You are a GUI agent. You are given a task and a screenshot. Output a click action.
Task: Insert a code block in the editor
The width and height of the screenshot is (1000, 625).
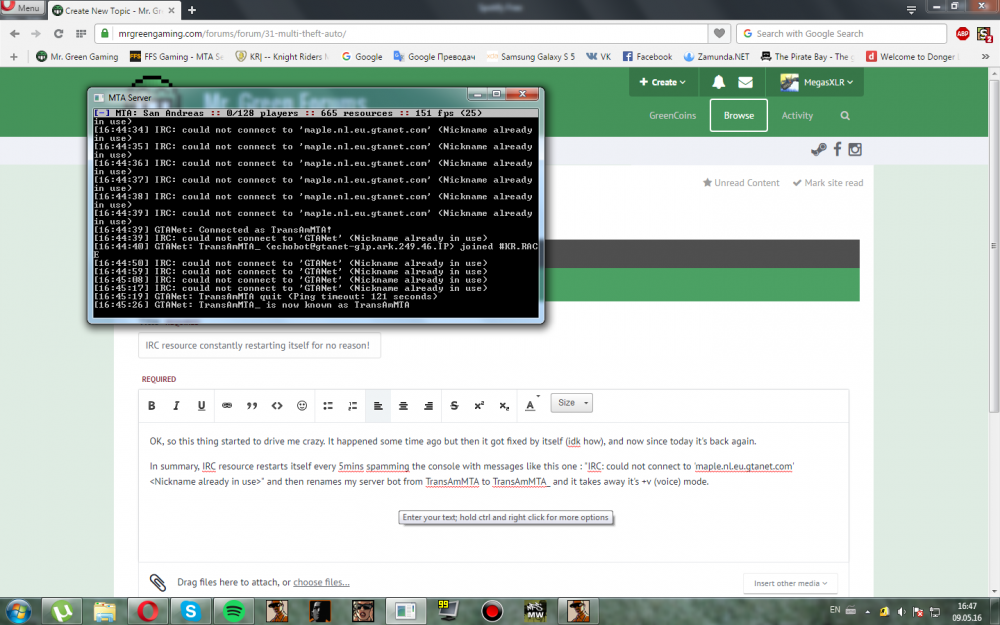coord(277,405)
